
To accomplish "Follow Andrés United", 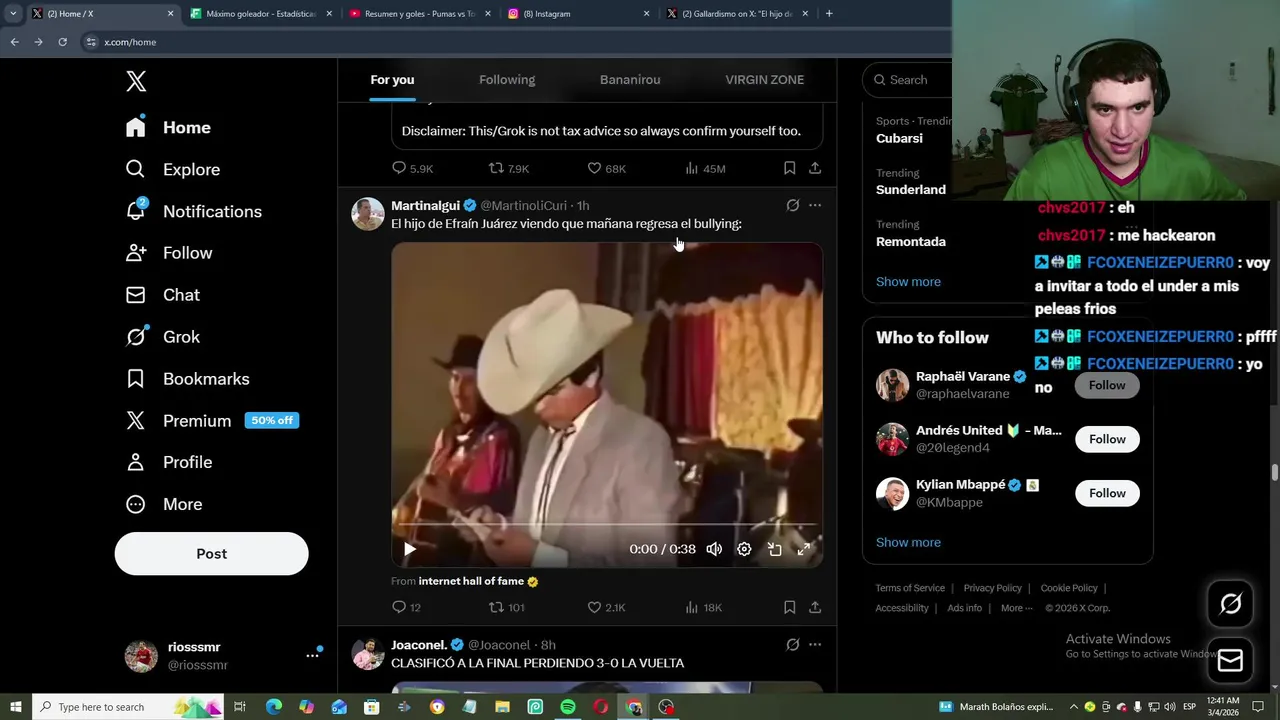I will tap(1107, 439).
